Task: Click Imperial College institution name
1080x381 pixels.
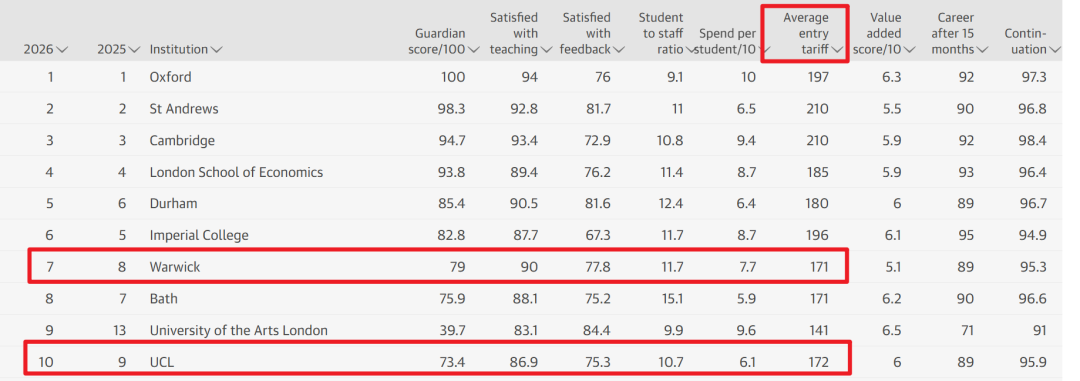Action: [x=199, y=236]
